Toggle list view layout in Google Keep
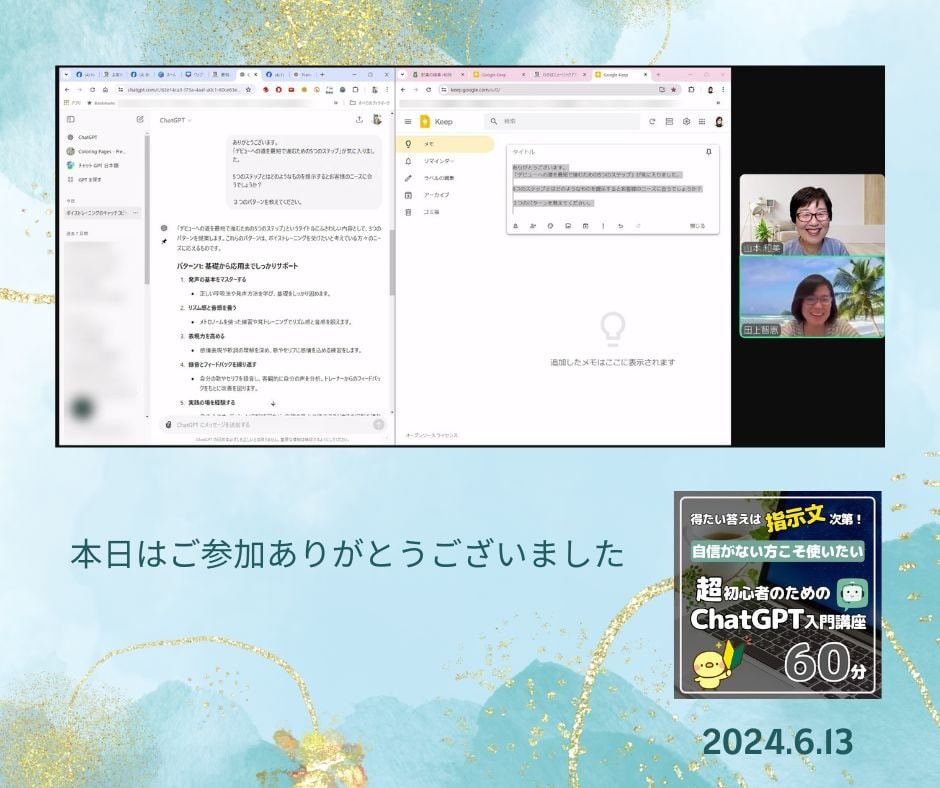 (669, 122)
